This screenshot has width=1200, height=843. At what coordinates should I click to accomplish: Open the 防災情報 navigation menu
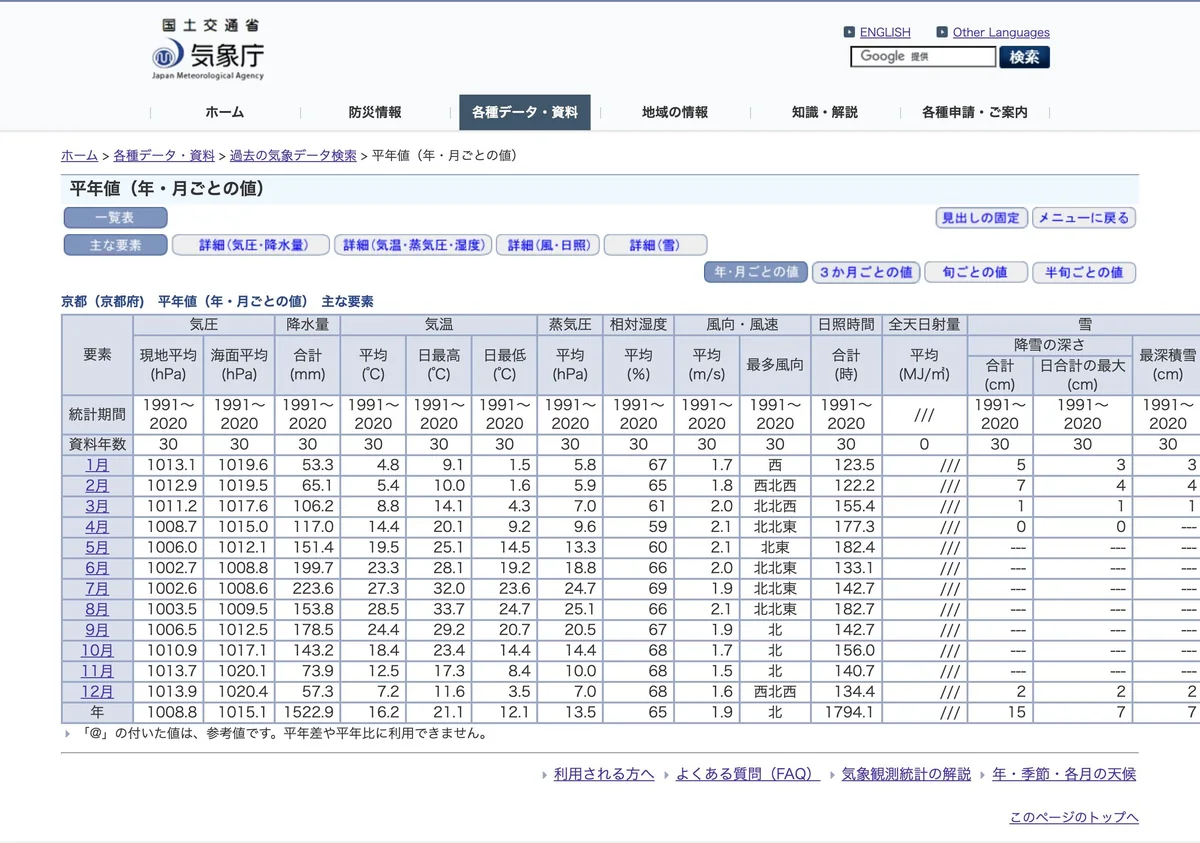click(375, 112)
